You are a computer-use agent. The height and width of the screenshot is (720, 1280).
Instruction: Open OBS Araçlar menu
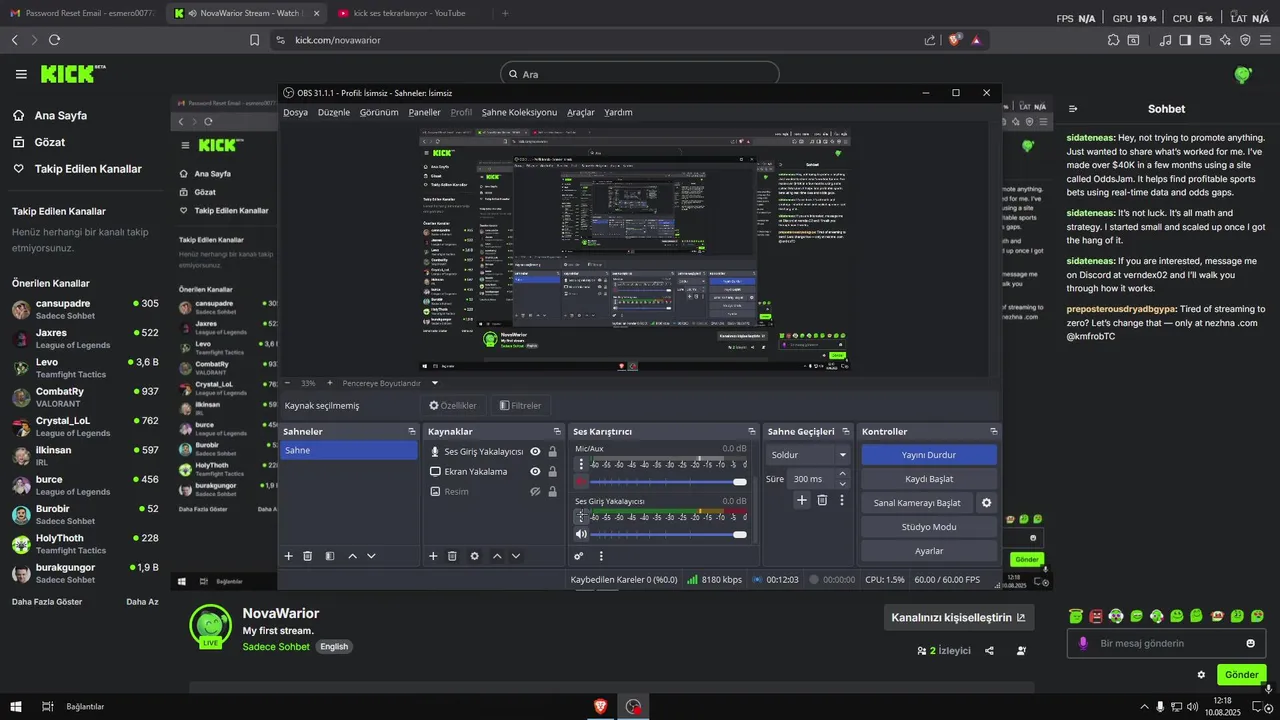coord(581,112)
